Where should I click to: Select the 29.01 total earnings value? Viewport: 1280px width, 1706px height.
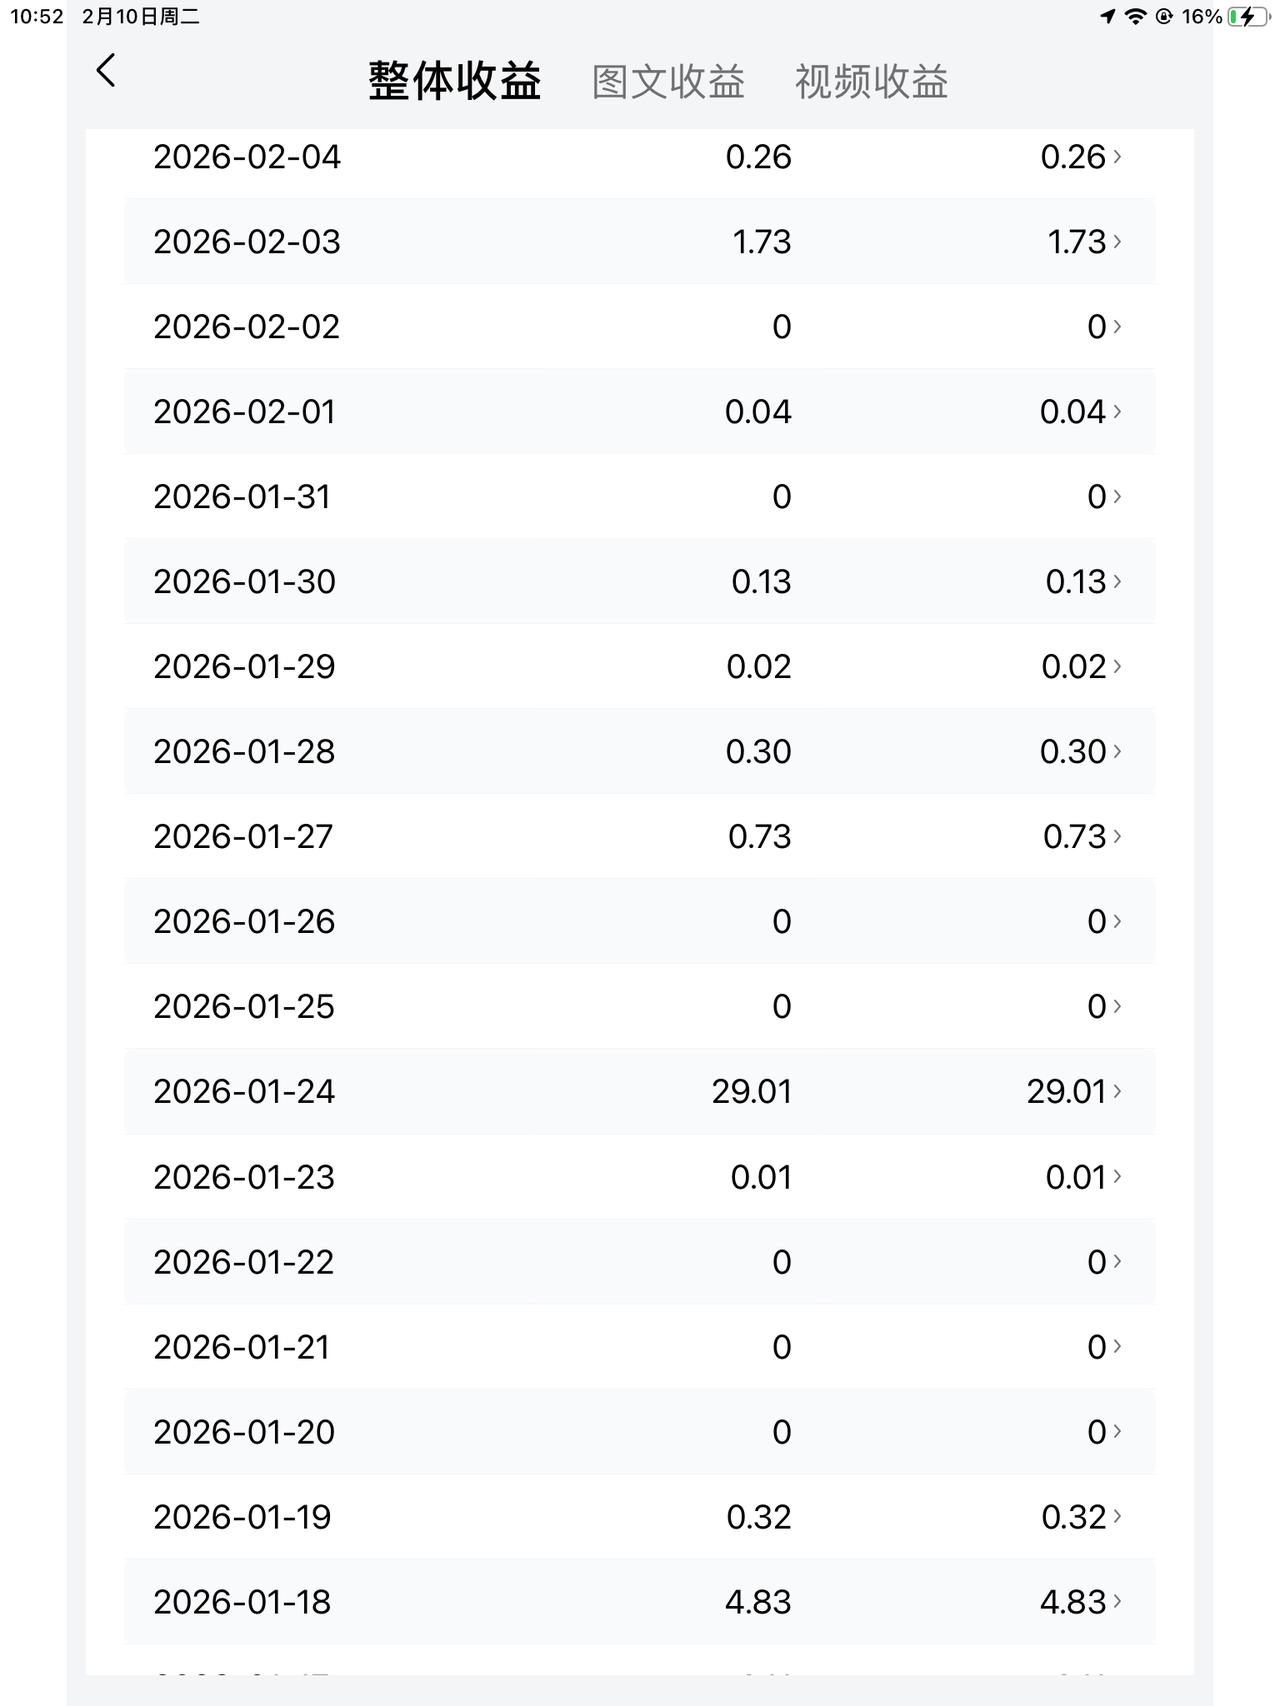coord(751,1091)
